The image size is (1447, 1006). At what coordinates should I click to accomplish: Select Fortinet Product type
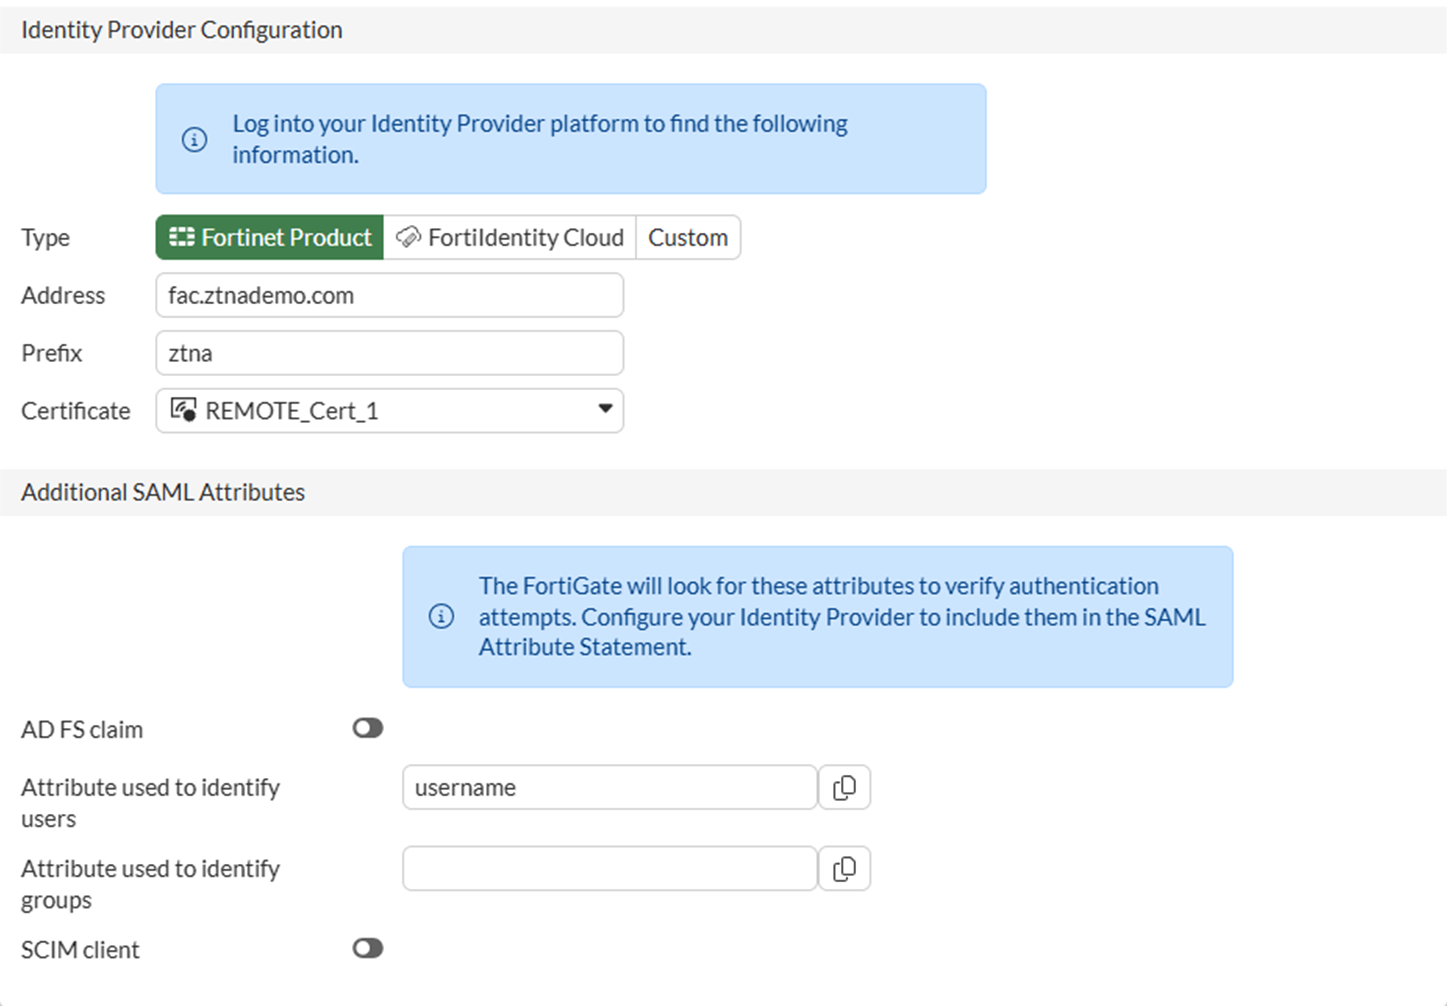pyautogui.click(x=270, y=237)
